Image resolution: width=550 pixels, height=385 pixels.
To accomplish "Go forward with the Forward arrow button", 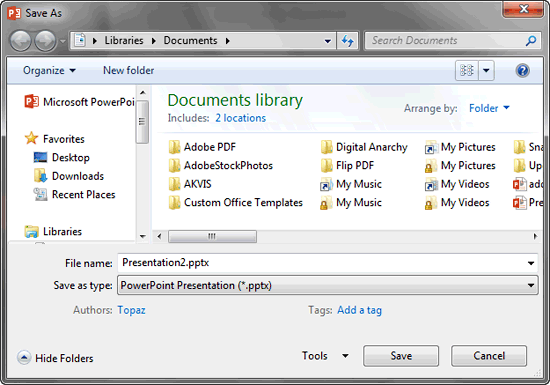I will [45, 41].
